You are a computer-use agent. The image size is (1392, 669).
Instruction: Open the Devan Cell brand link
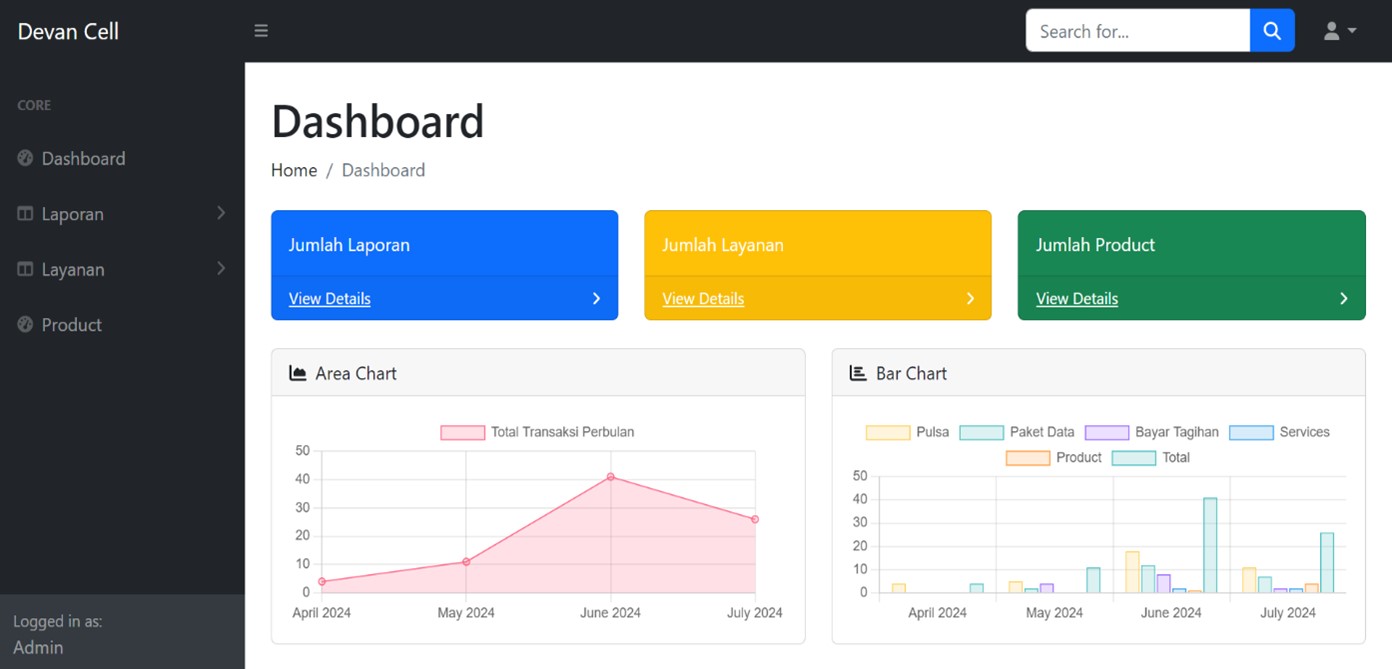[68, 31]
